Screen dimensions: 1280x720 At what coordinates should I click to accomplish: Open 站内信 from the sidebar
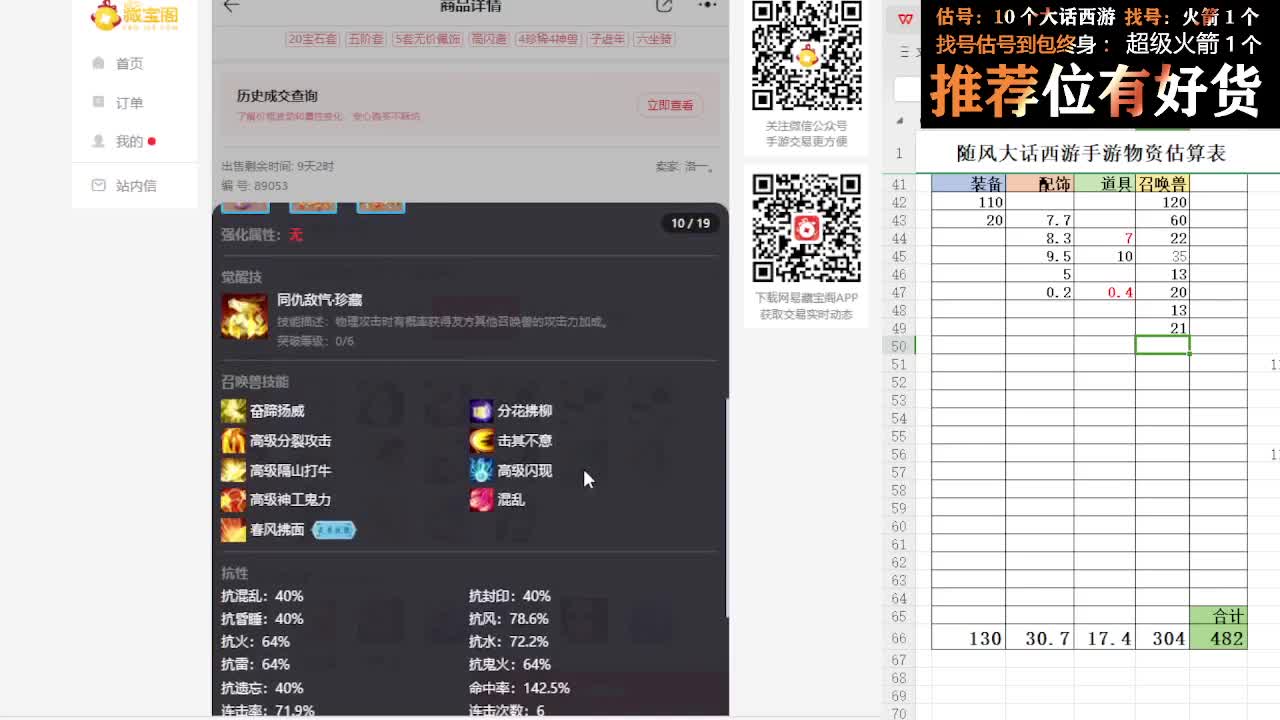coord(135,185)
